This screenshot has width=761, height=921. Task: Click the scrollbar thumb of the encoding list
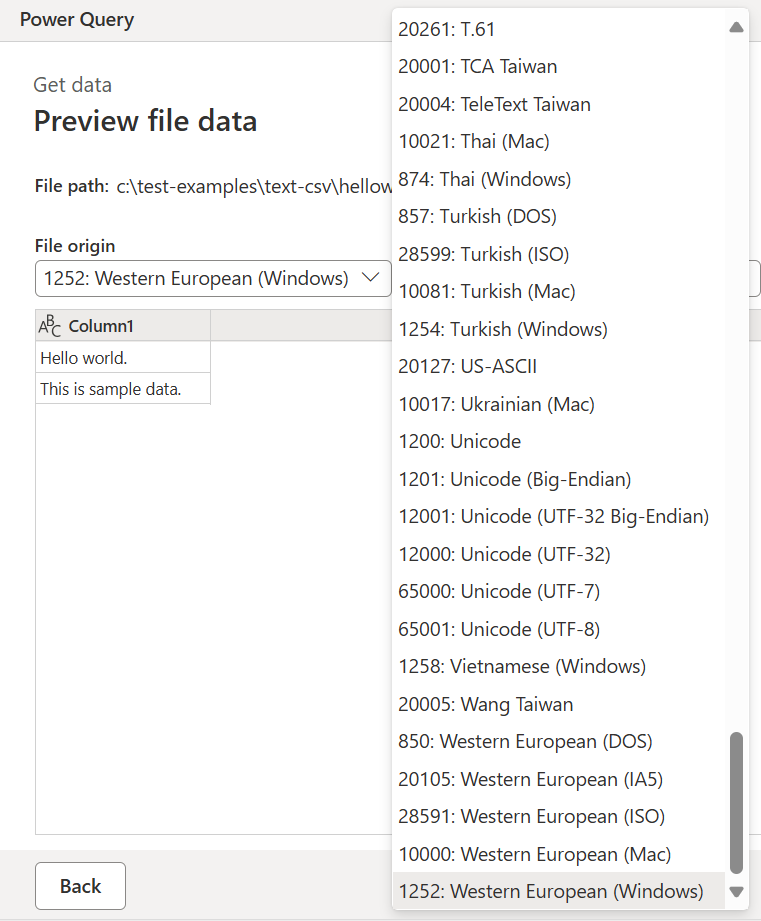(737, 800)
